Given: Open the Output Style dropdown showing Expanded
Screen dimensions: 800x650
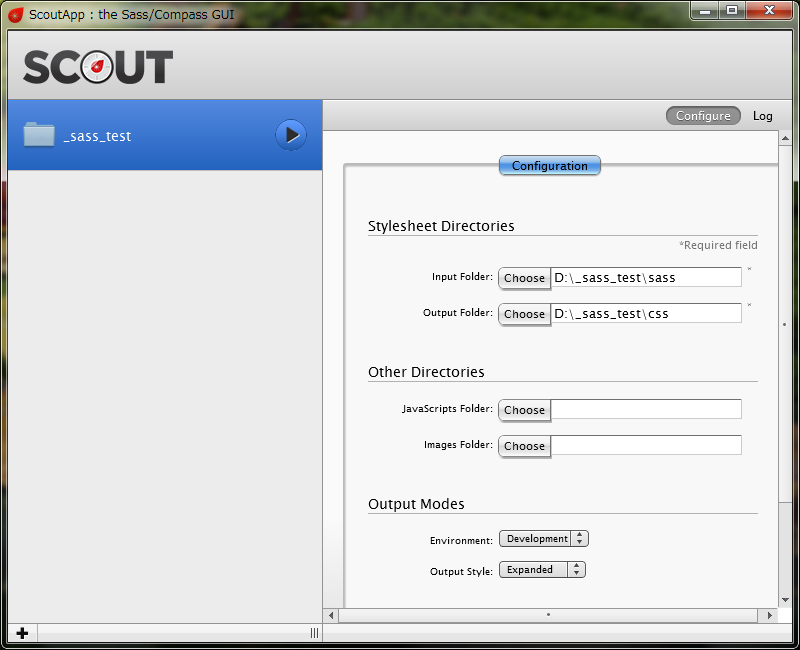Looking at the screenshot, I should pyautogui.click(x=542, y=569).
